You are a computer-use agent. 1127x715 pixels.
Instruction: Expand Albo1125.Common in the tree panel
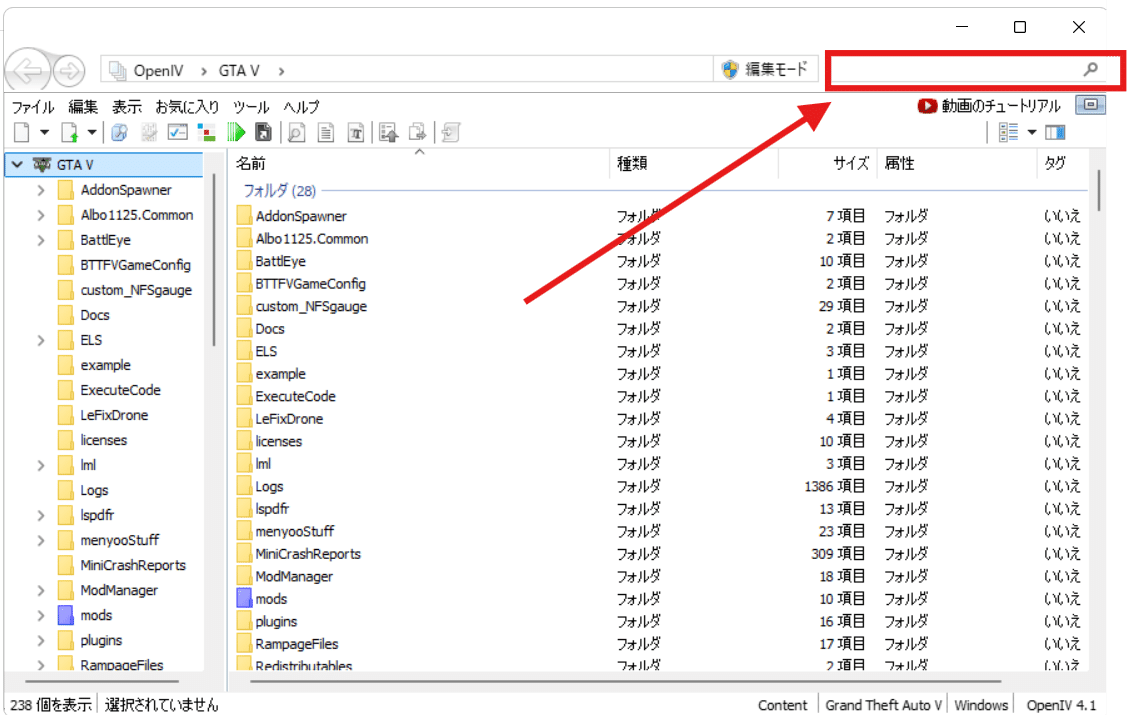click(41, 216)
